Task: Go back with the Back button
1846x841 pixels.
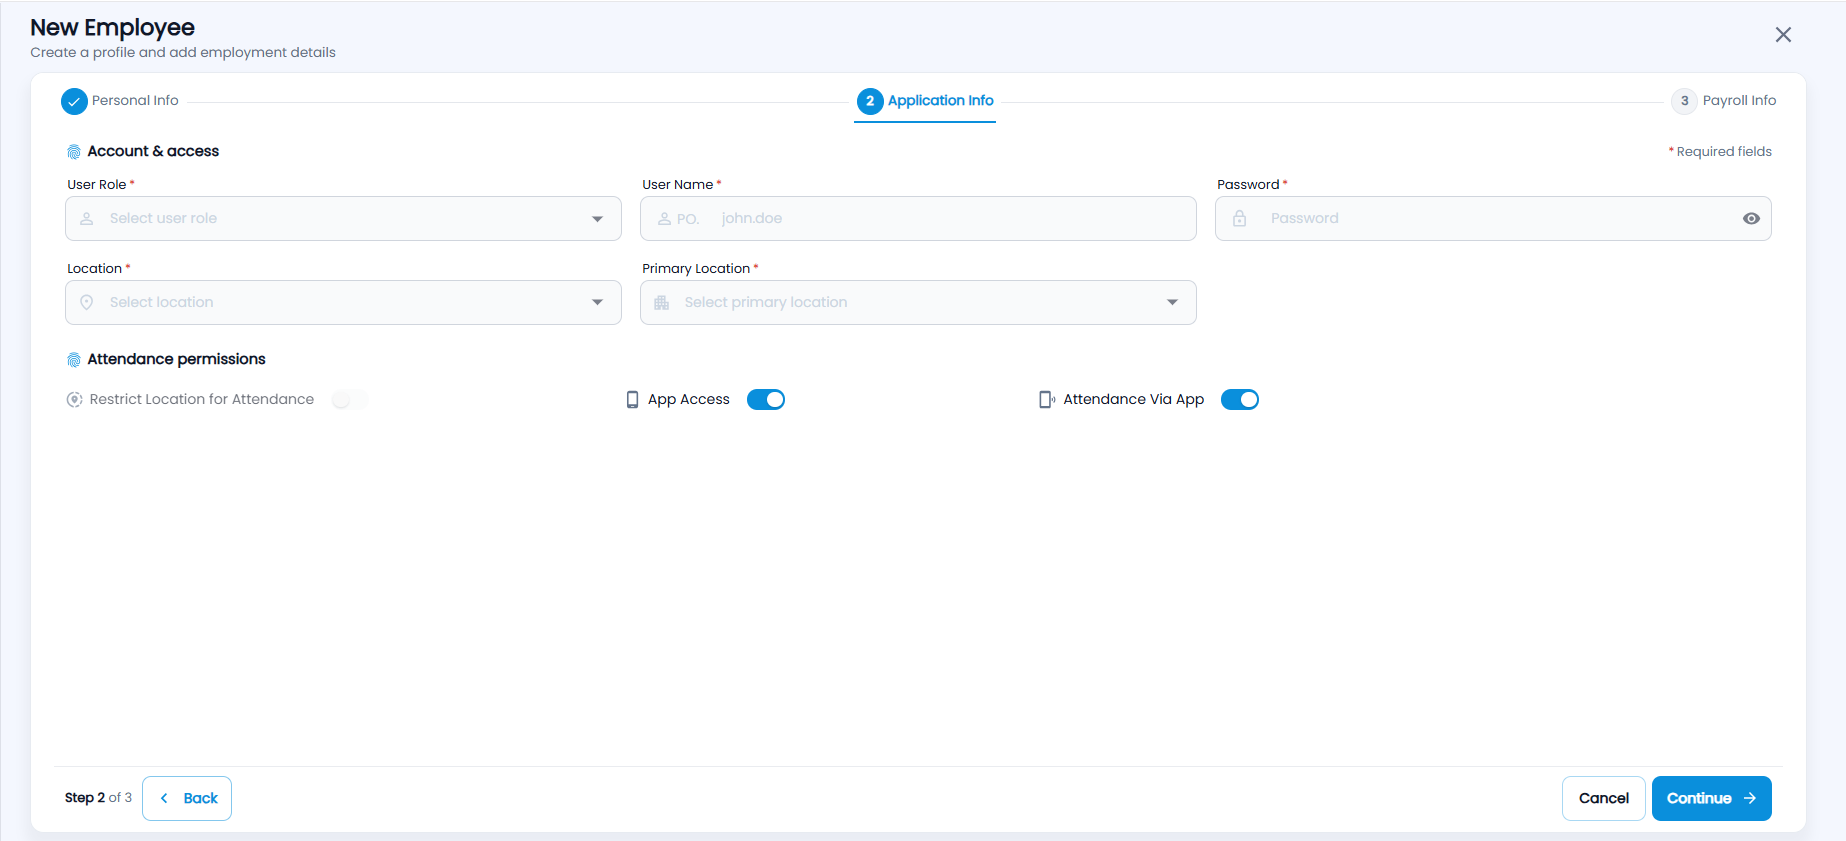Action: [x=187, y=798]
